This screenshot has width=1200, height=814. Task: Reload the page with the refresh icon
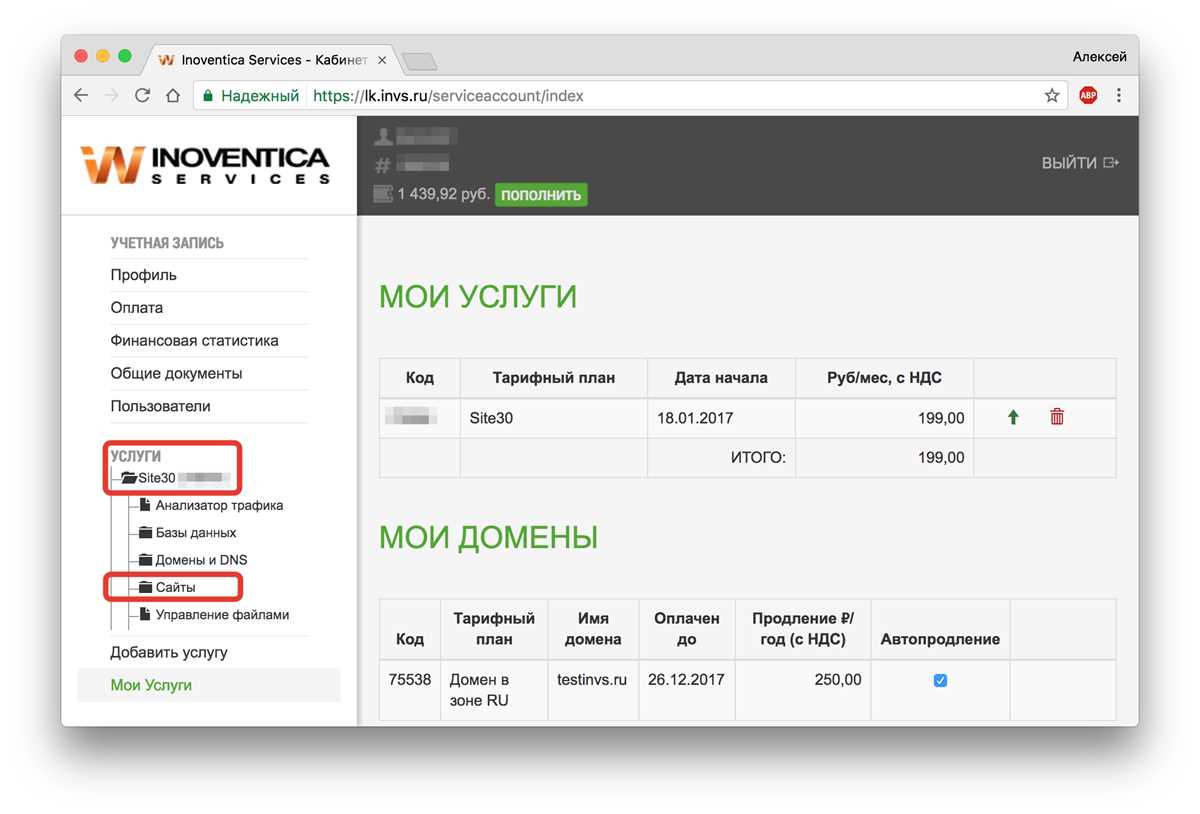coord(142,96)
